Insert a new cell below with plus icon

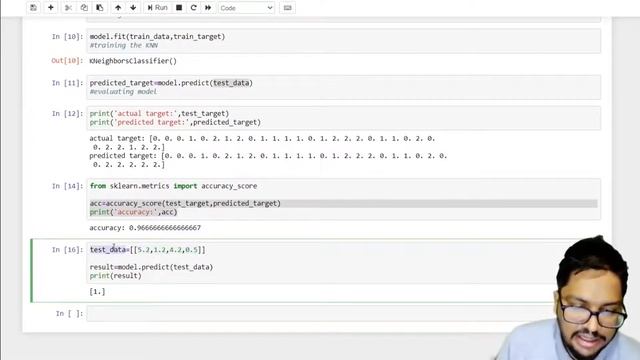pyautogui.click(x=51, y=8)
